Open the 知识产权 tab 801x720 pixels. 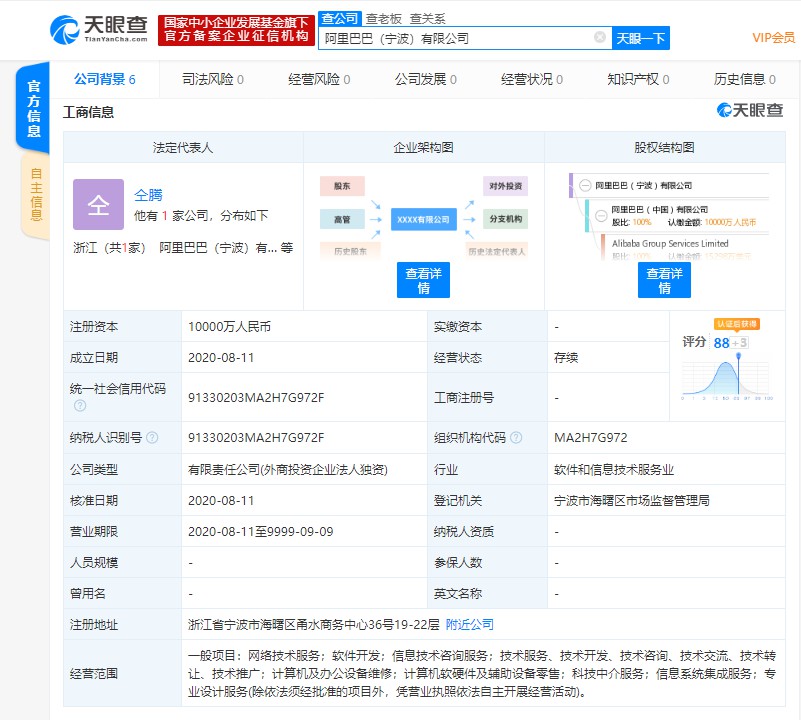click(x=638, y=79)
